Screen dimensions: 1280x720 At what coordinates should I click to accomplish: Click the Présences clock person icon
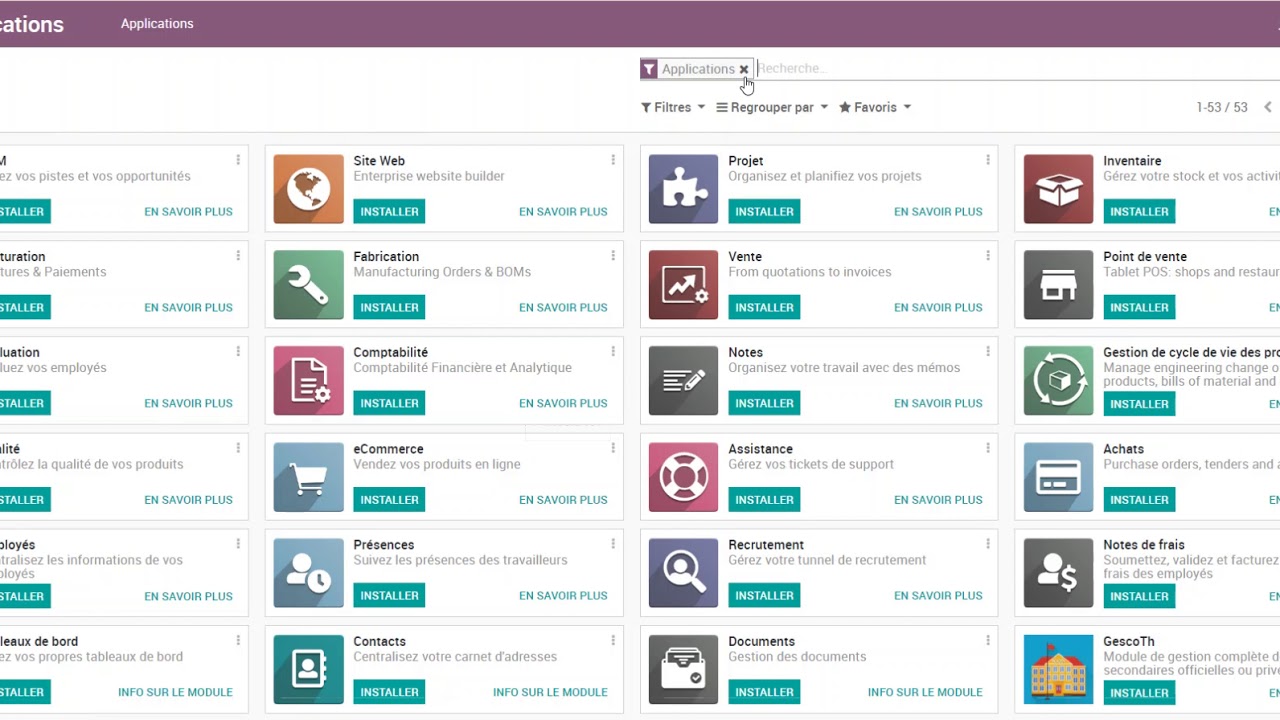click(308, 573)
